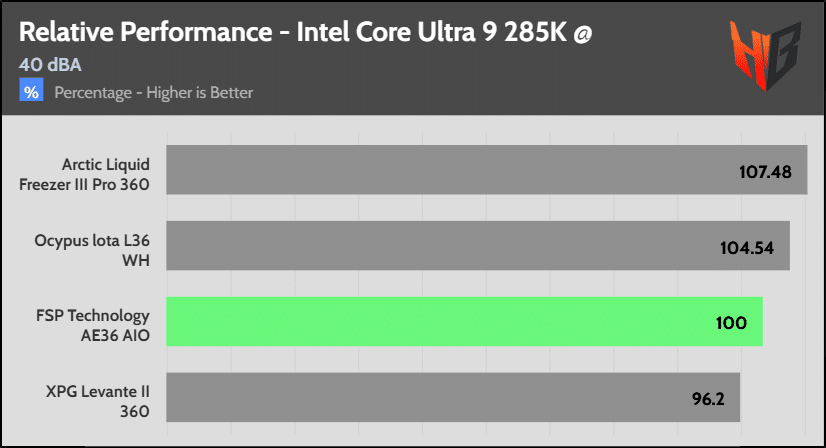This screenshot has height=448, width=826.
Task: Click the Percentage - Higher is Better legend
Action: tap(153, 93)
